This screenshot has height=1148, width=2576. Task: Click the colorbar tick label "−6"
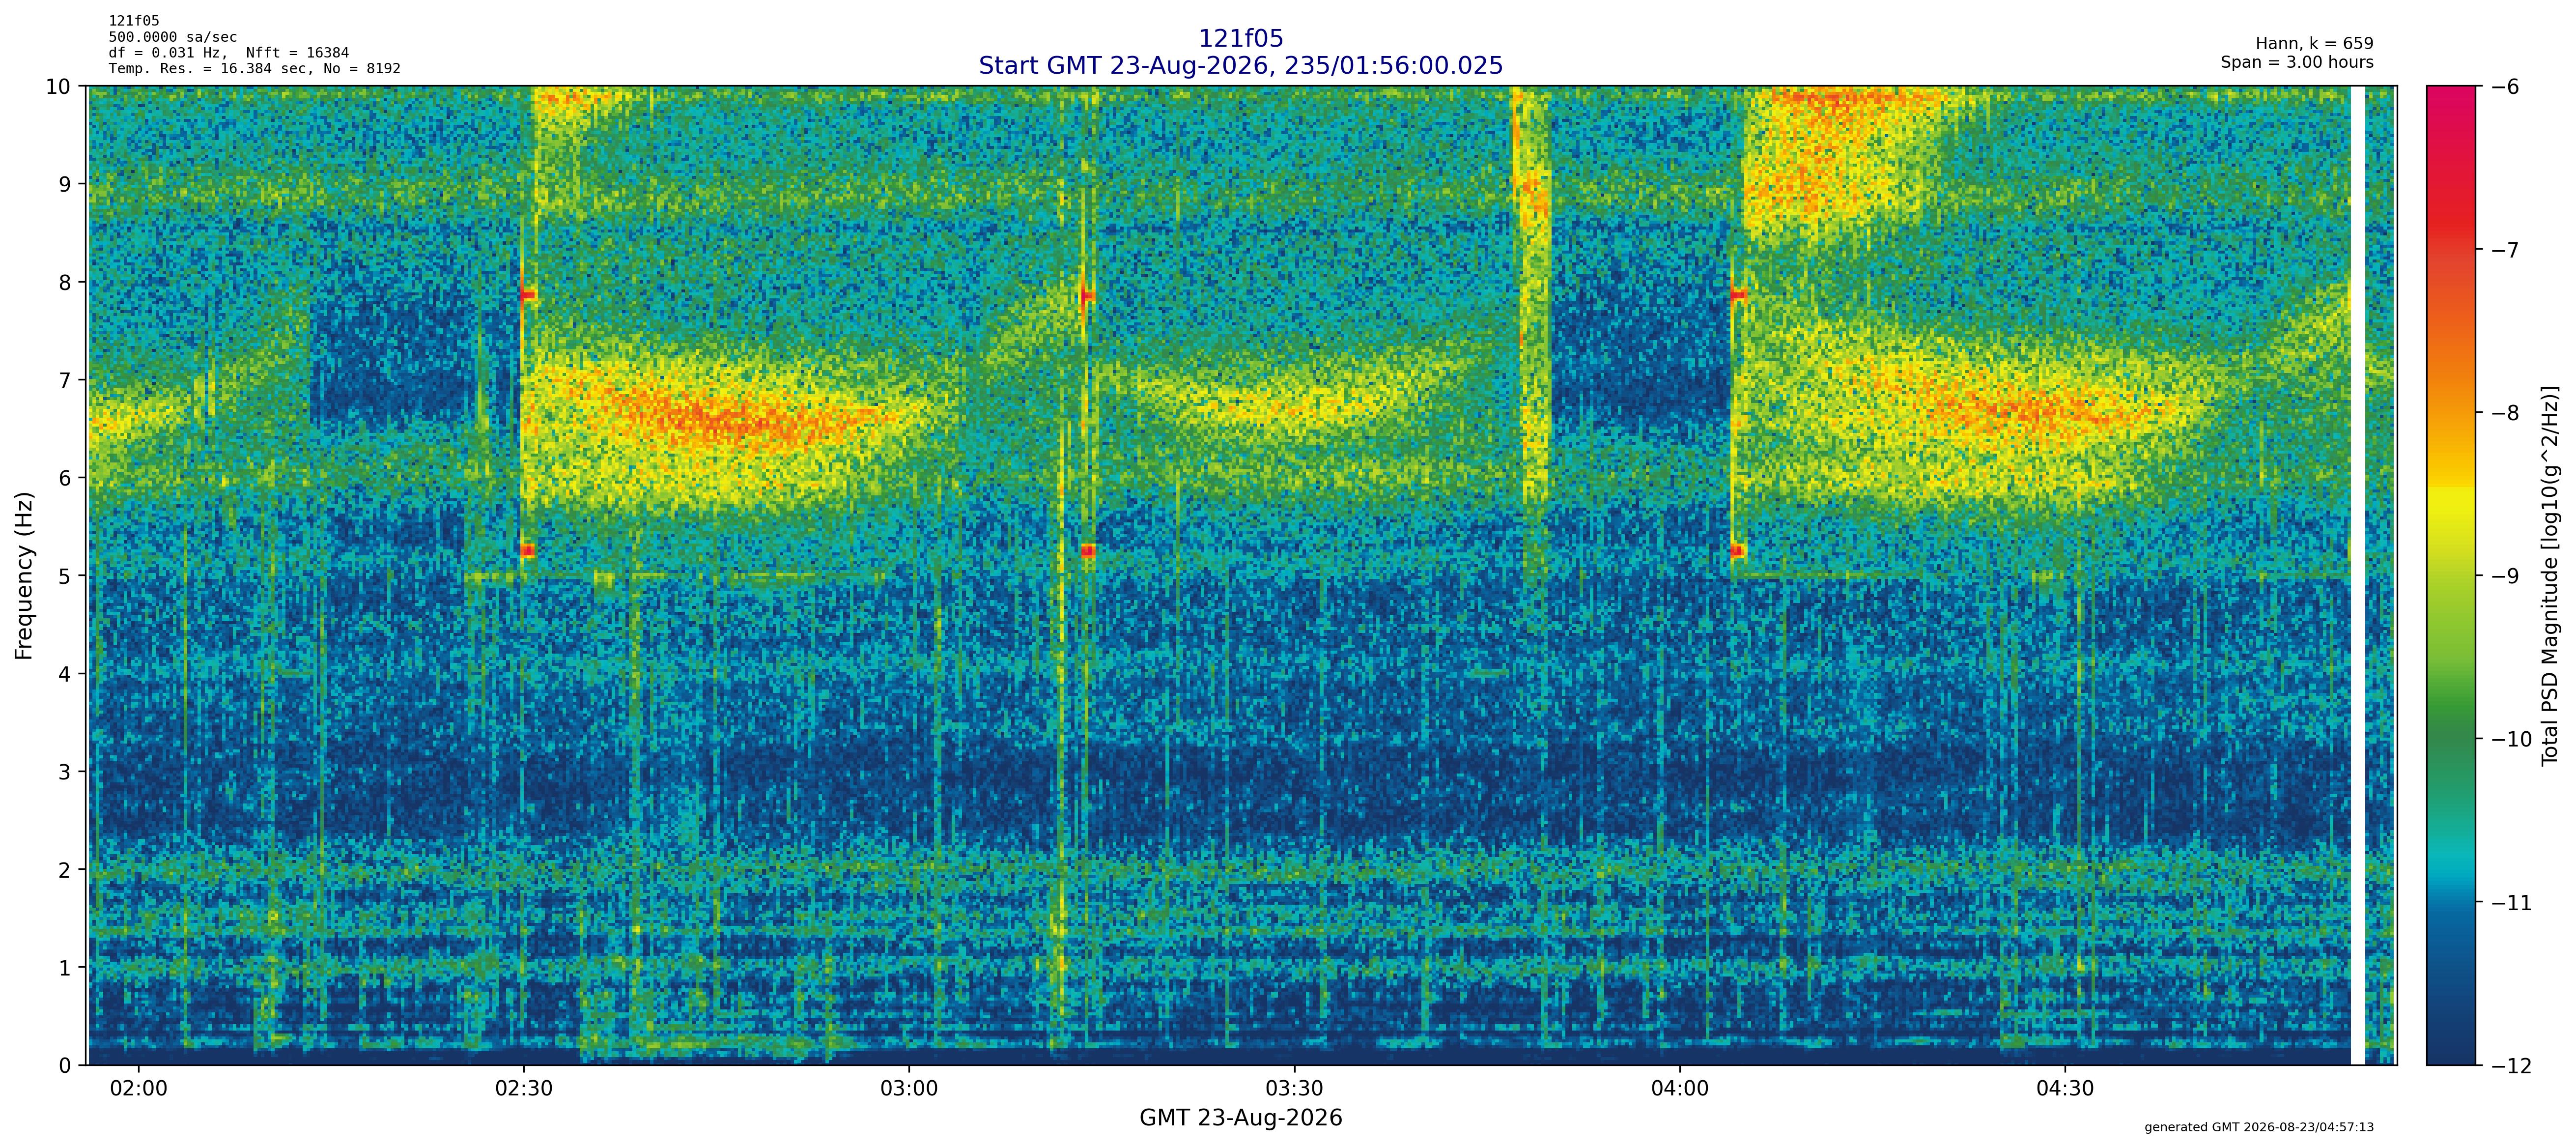[x=2503, y=87]
